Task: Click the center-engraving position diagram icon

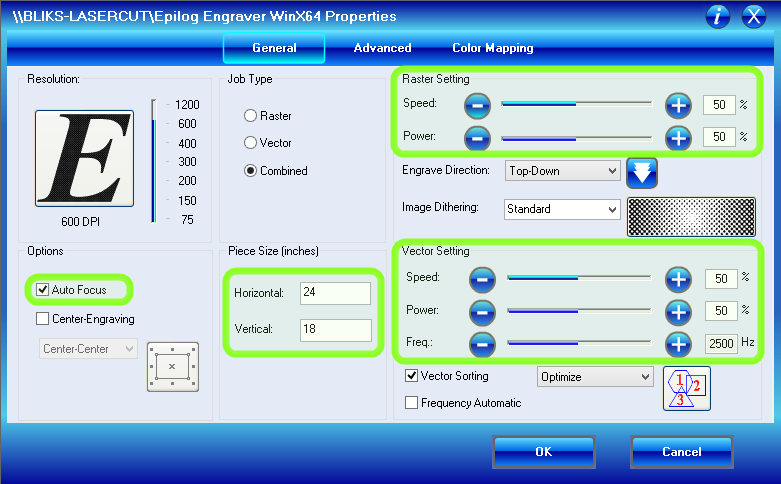Action: (x=172, y=366)
